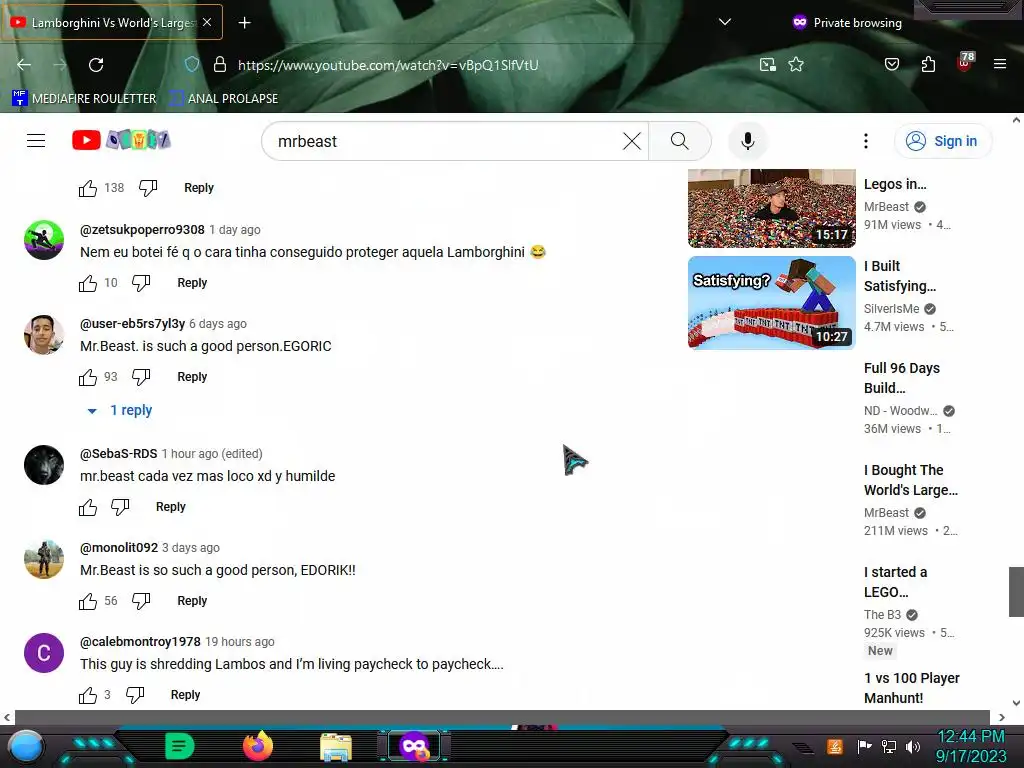Screen dimensions: 1024x768
Task: Open @calebmontroy1978's purple C avatar
Action: 44,652
